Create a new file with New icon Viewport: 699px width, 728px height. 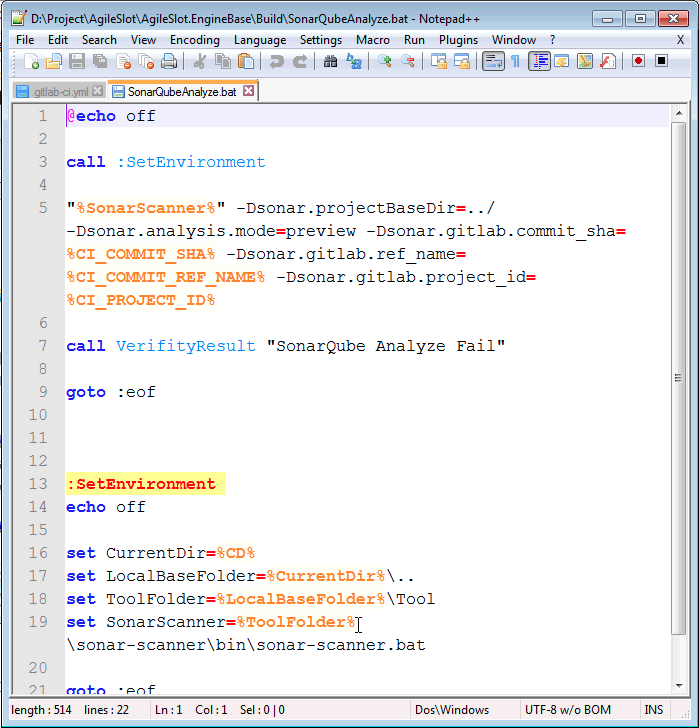(32, 61)
